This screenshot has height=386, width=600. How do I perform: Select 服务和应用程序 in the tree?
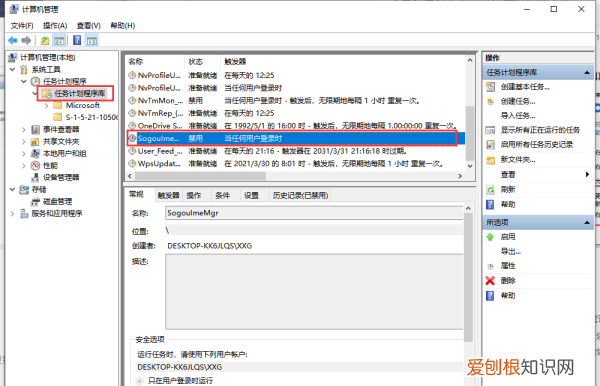pyautogui.click(x=57, y=213)
